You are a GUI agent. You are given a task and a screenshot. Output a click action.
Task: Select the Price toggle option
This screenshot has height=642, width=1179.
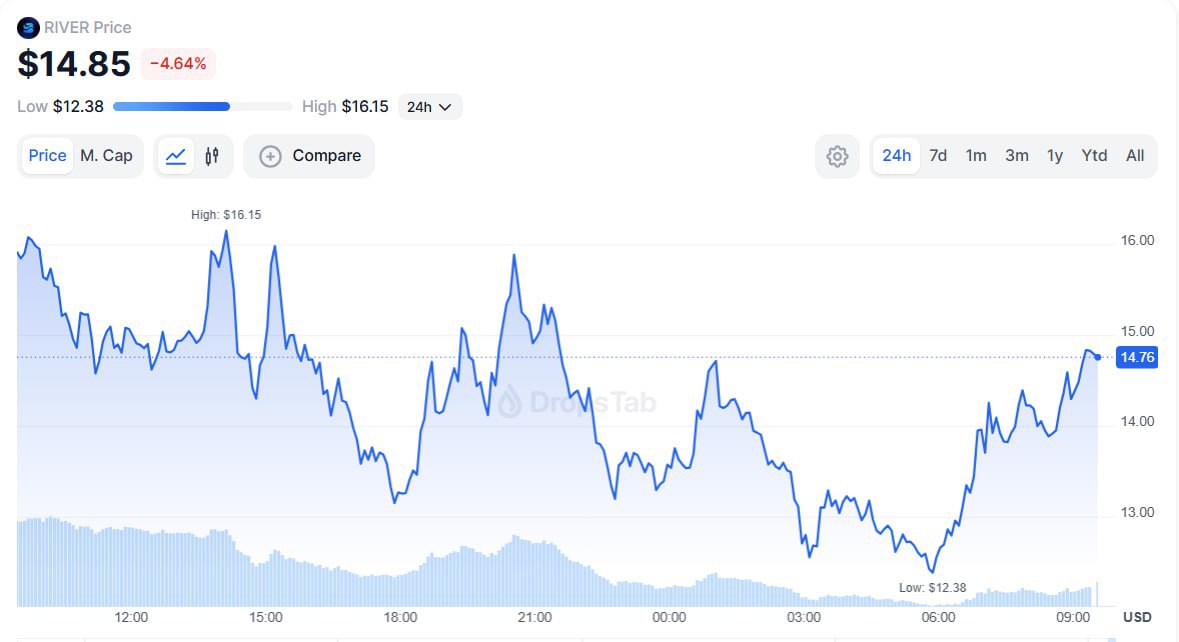[x=47, y=156]
